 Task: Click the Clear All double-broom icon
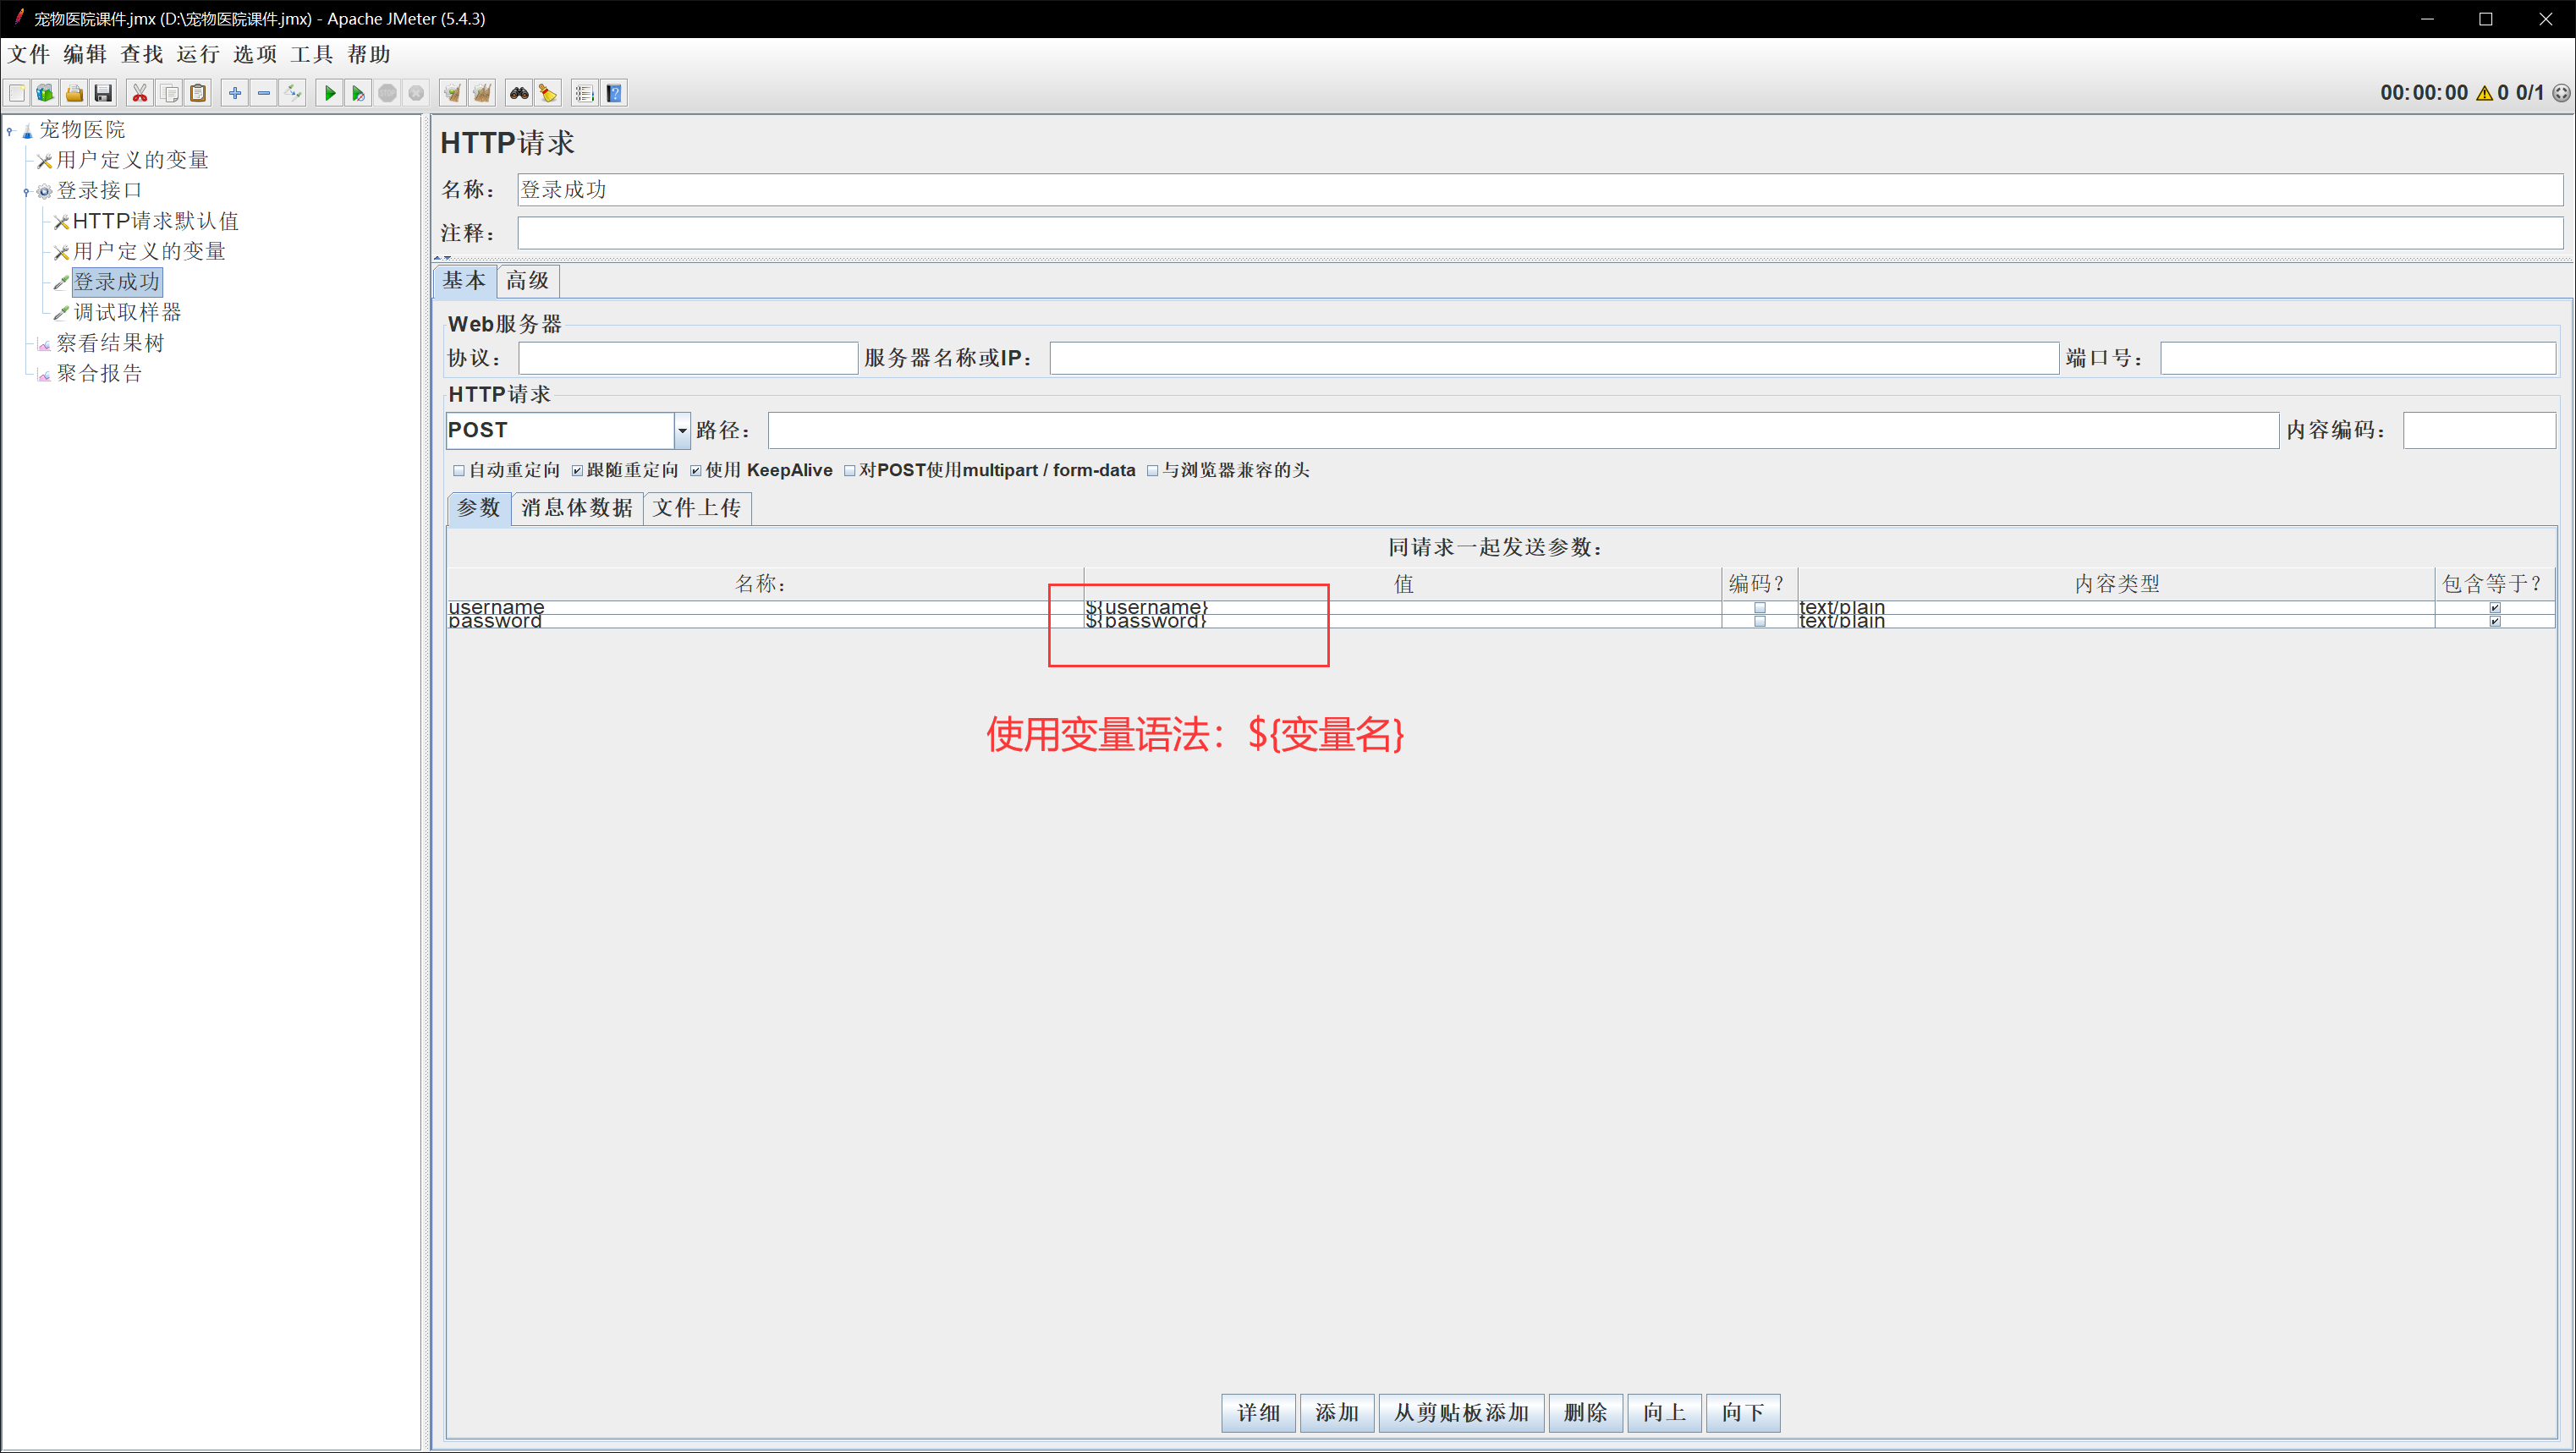(x=482, y=93)
